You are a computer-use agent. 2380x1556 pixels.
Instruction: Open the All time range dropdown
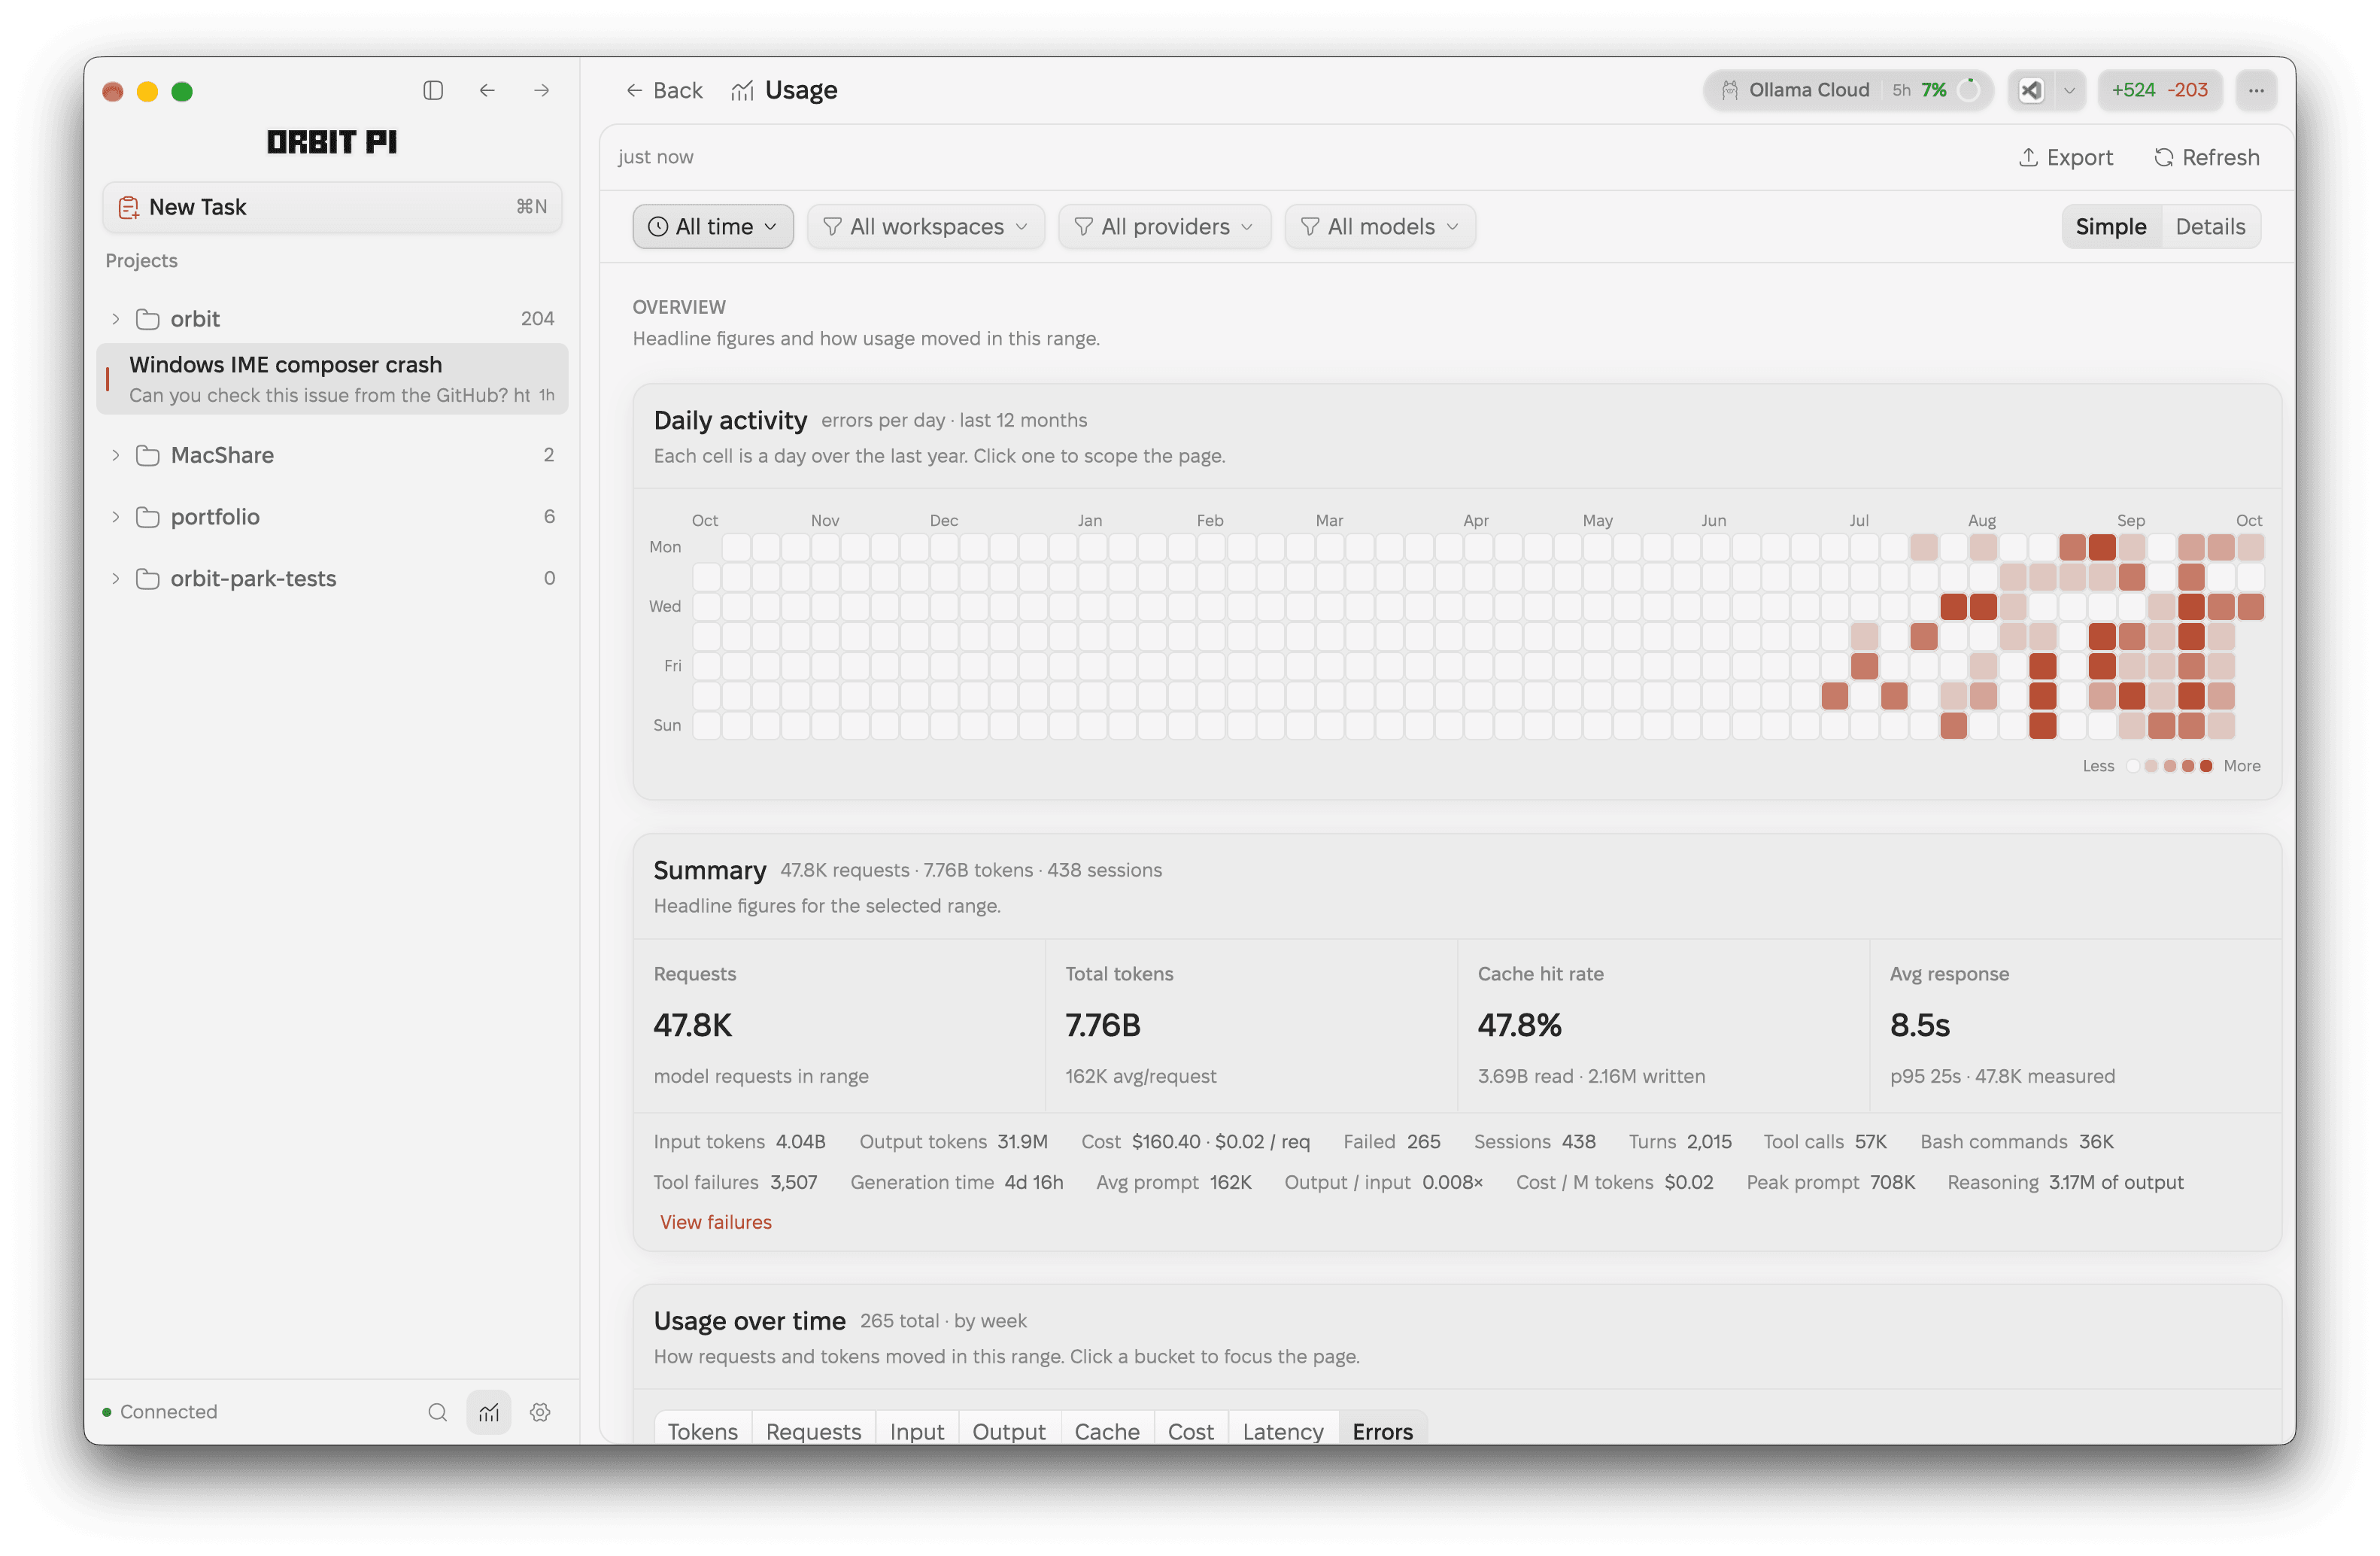tap(713, 226)
